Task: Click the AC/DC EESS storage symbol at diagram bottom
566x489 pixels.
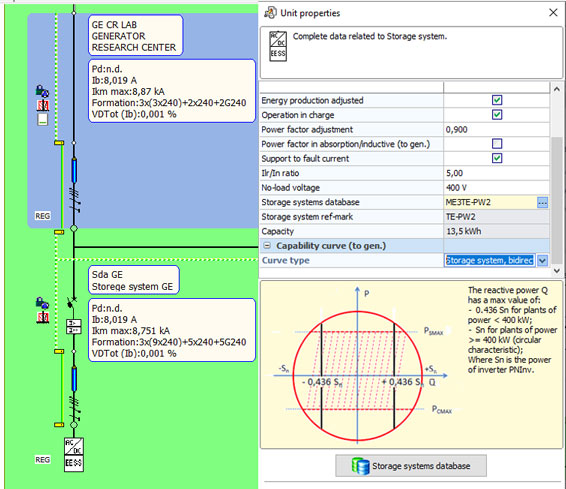Action: [74, 454]
